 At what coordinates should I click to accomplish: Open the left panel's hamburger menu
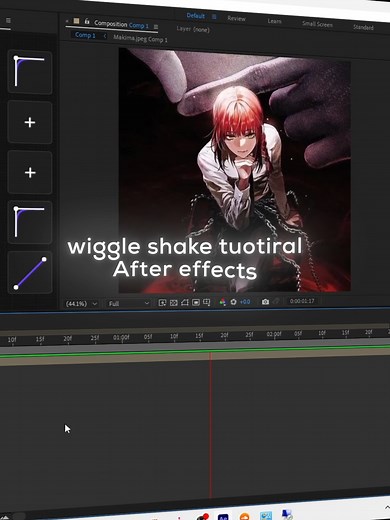8,21
